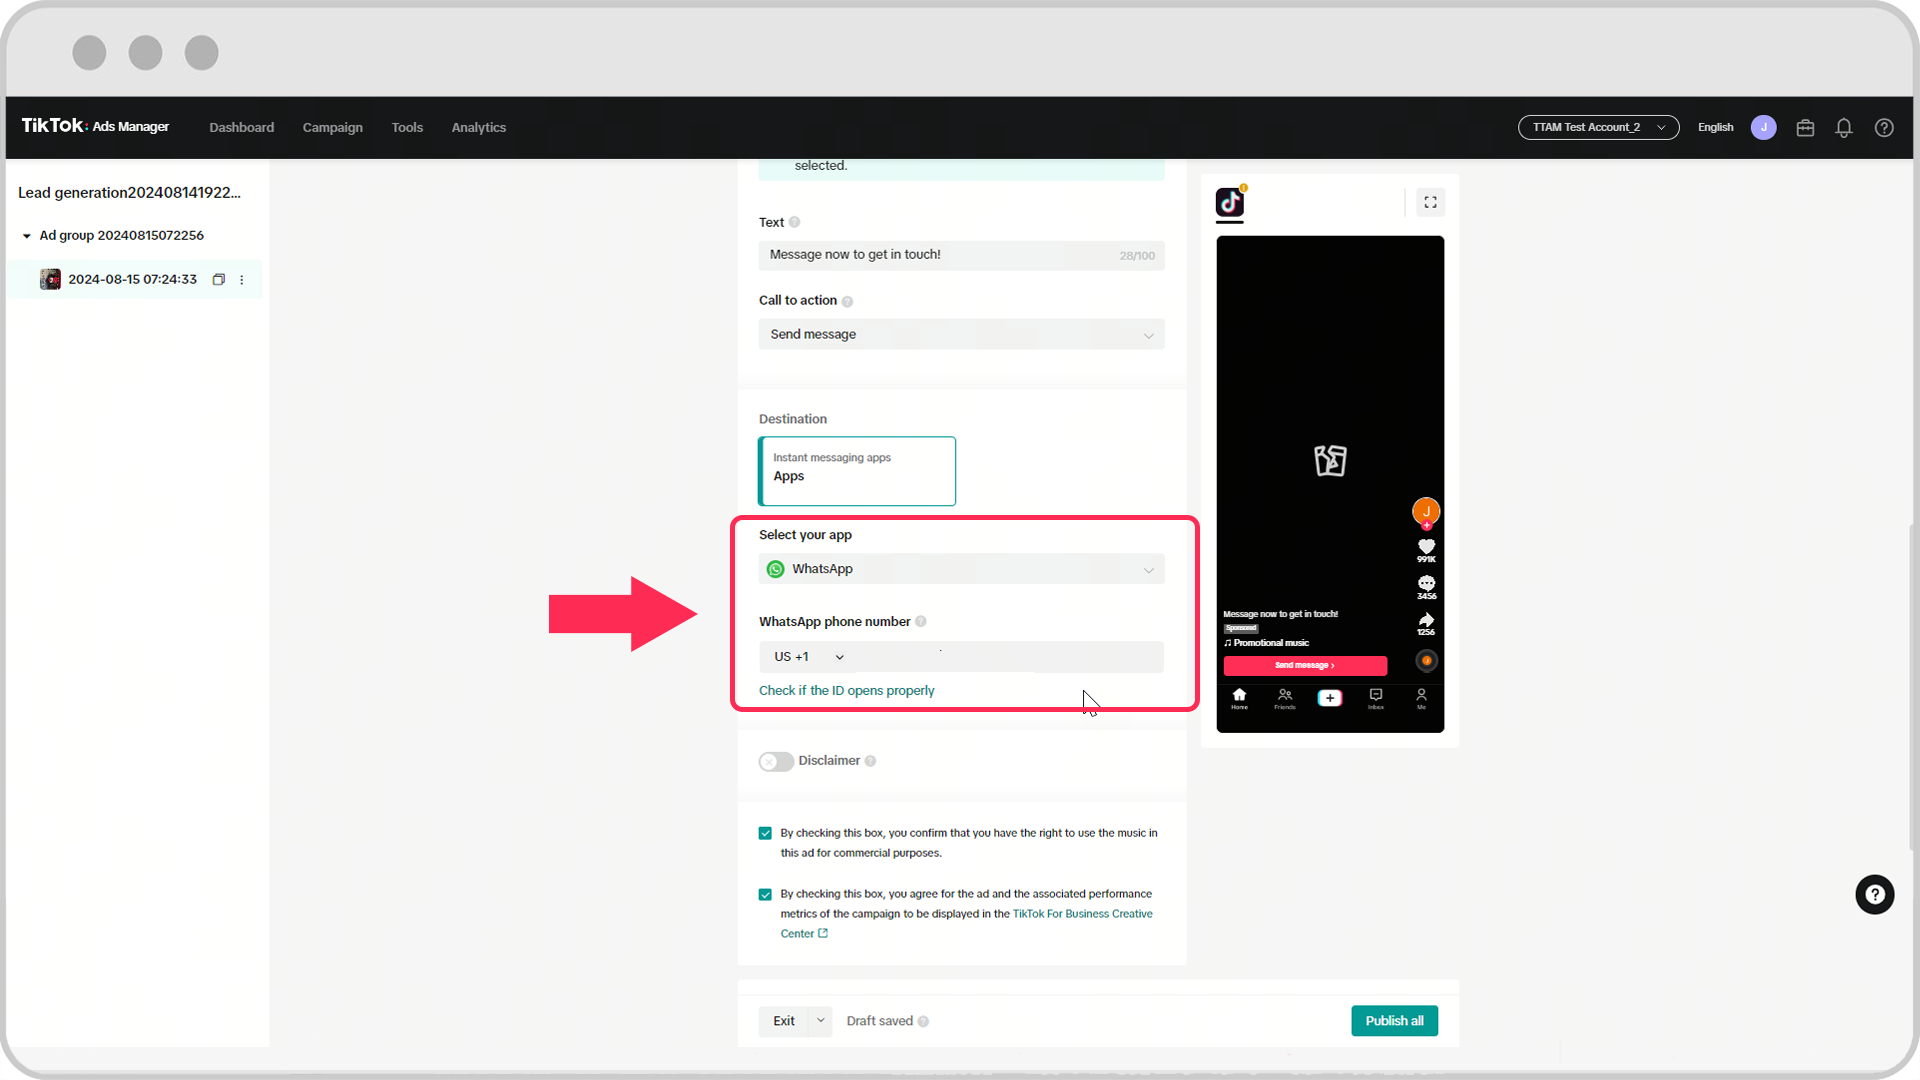Click the Publish all button

(x=1394, y=1021)
